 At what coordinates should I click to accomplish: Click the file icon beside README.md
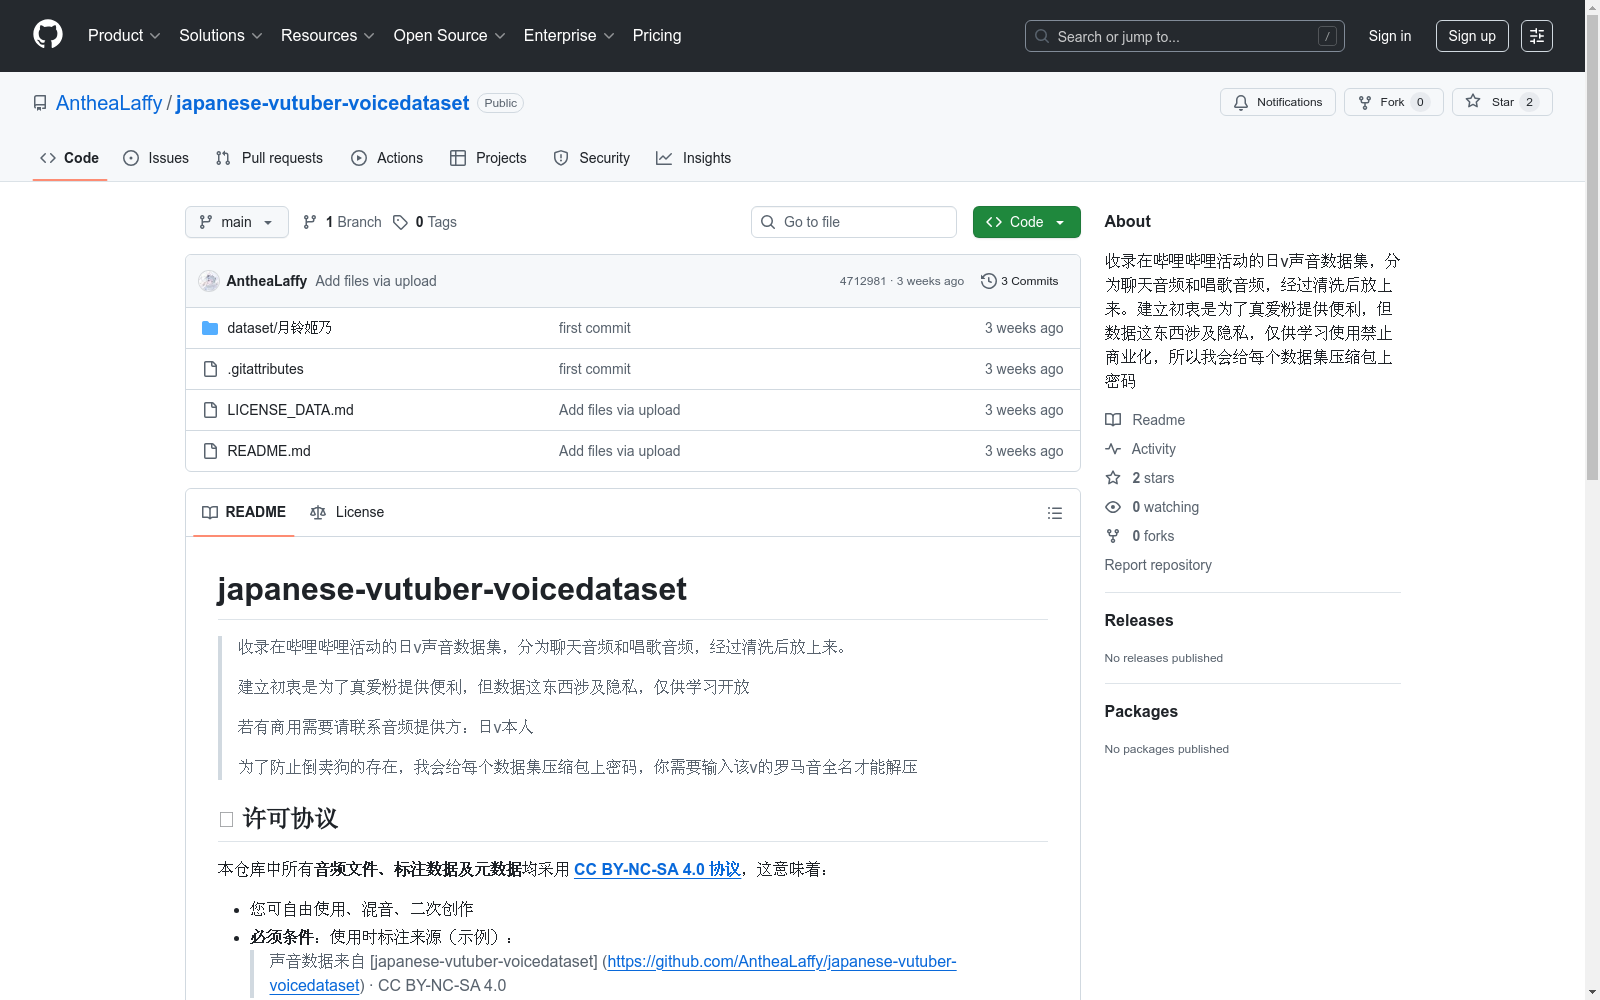pos(210,451)
